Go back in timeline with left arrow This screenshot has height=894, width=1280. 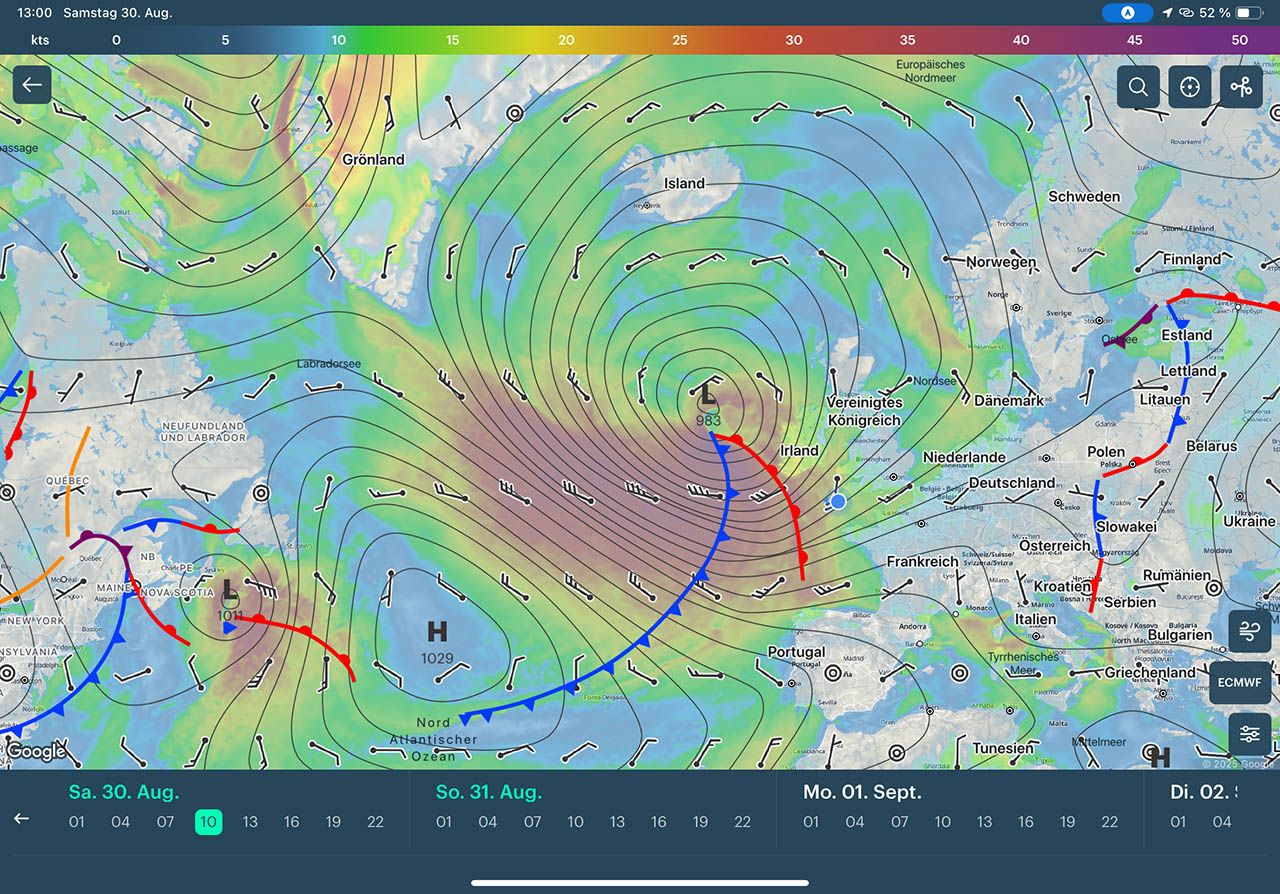point(21,819)
